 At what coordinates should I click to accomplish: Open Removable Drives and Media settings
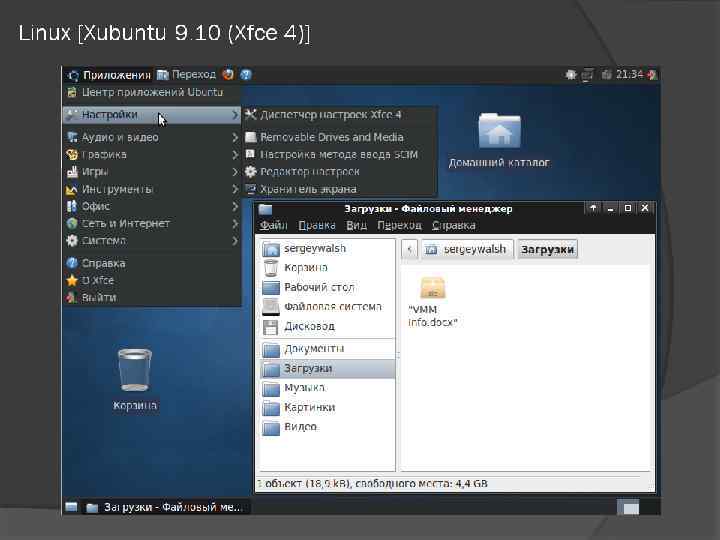click(x=339, y=137)
